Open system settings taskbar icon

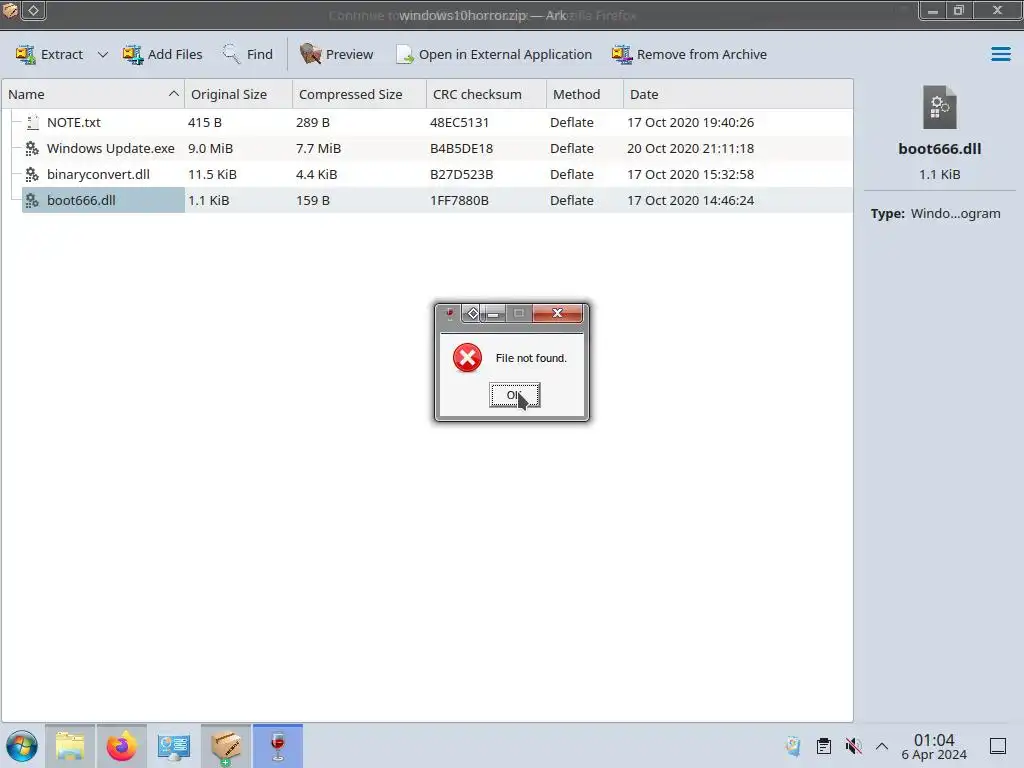pyautogui.click(x=174, y=746)
